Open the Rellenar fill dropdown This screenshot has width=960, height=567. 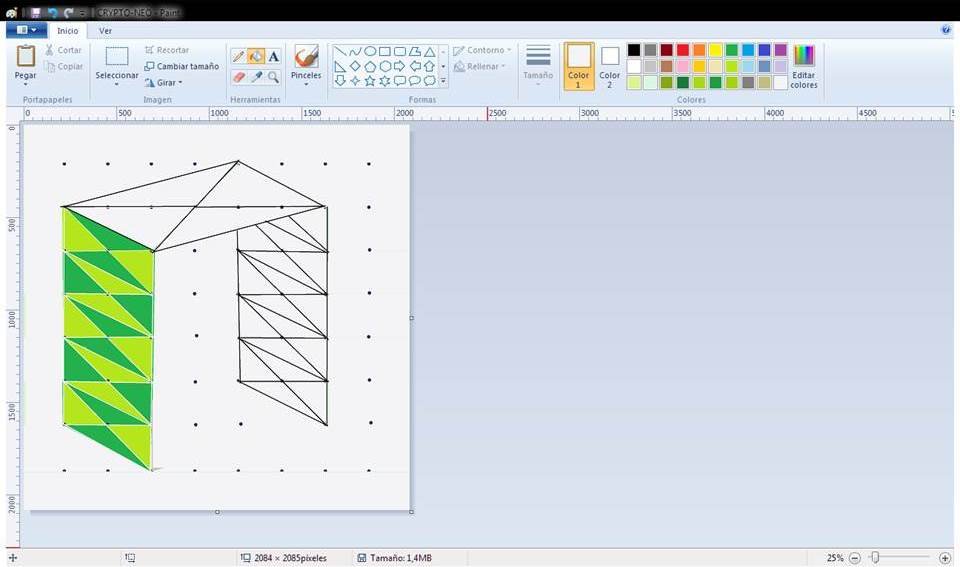click(481, 66)
